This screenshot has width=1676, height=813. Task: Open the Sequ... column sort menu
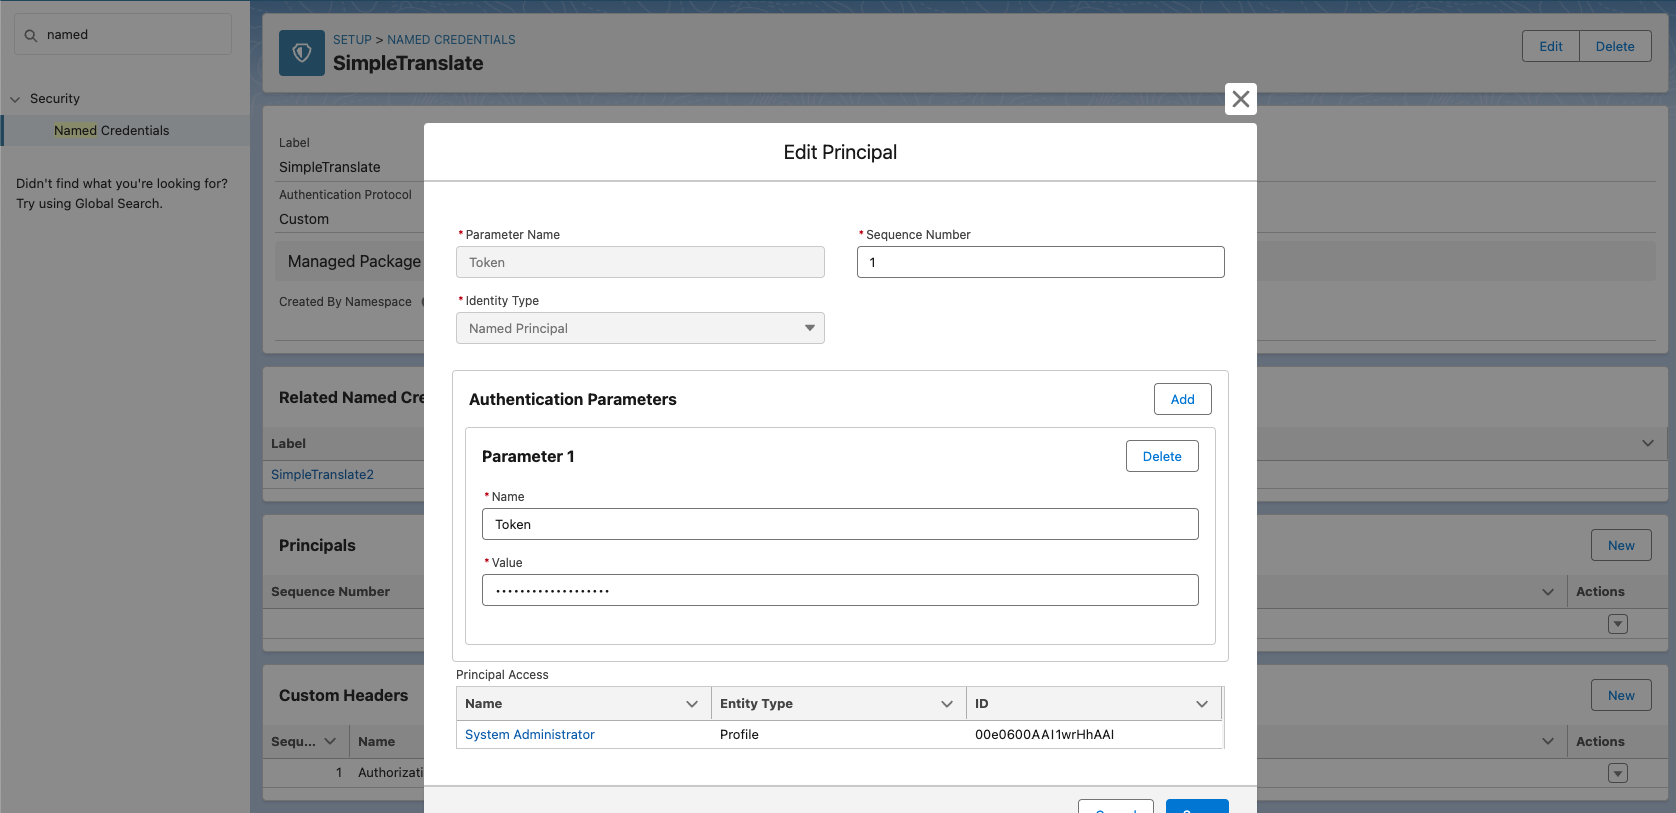330,741
